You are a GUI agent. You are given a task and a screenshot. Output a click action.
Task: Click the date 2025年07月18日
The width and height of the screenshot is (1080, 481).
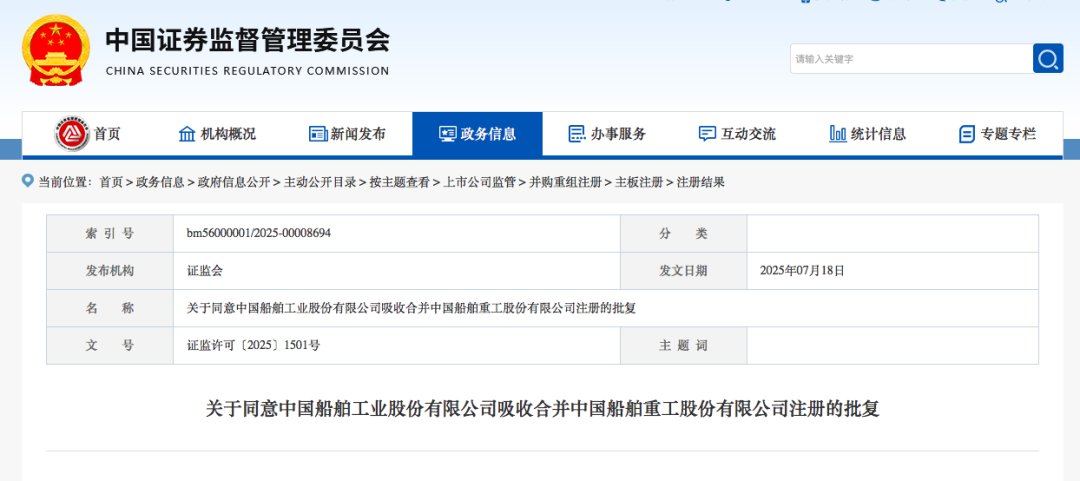click(802, 271)
